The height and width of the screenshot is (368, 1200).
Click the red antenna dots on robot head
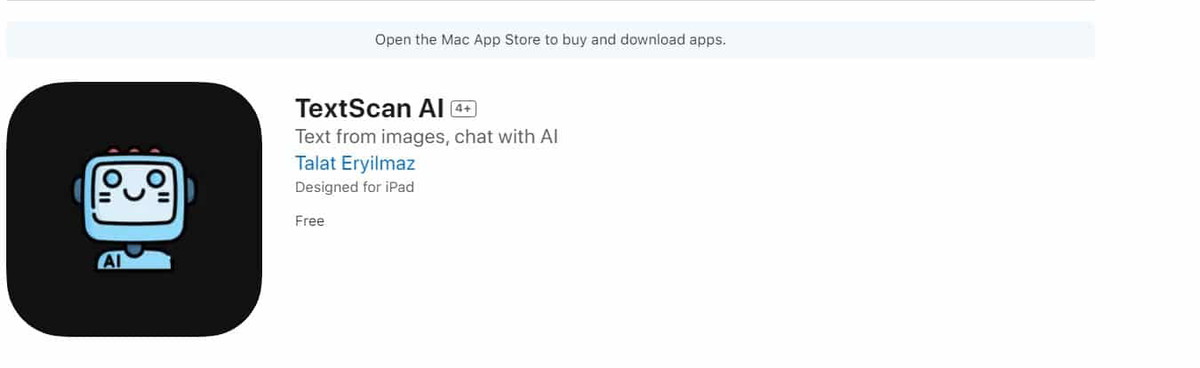[134, 150]
